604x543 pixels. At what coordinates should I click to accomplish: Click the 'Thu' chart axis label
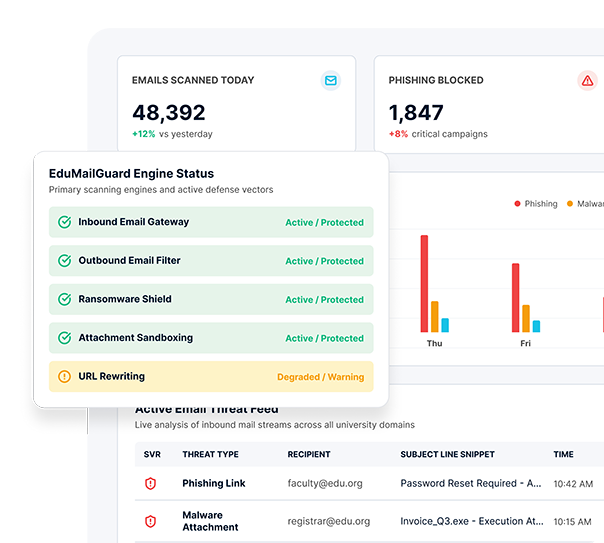pyautogui.click(x=435, y=344)
